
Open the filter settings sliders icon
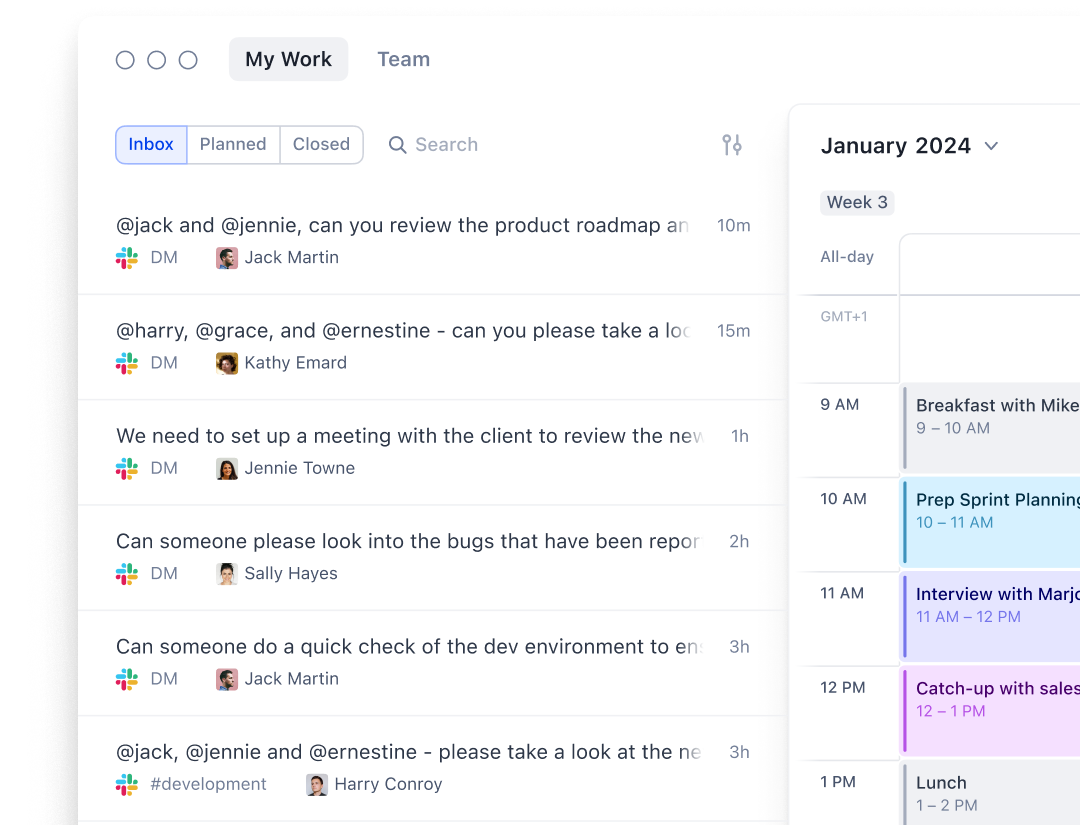pos(731,145)
